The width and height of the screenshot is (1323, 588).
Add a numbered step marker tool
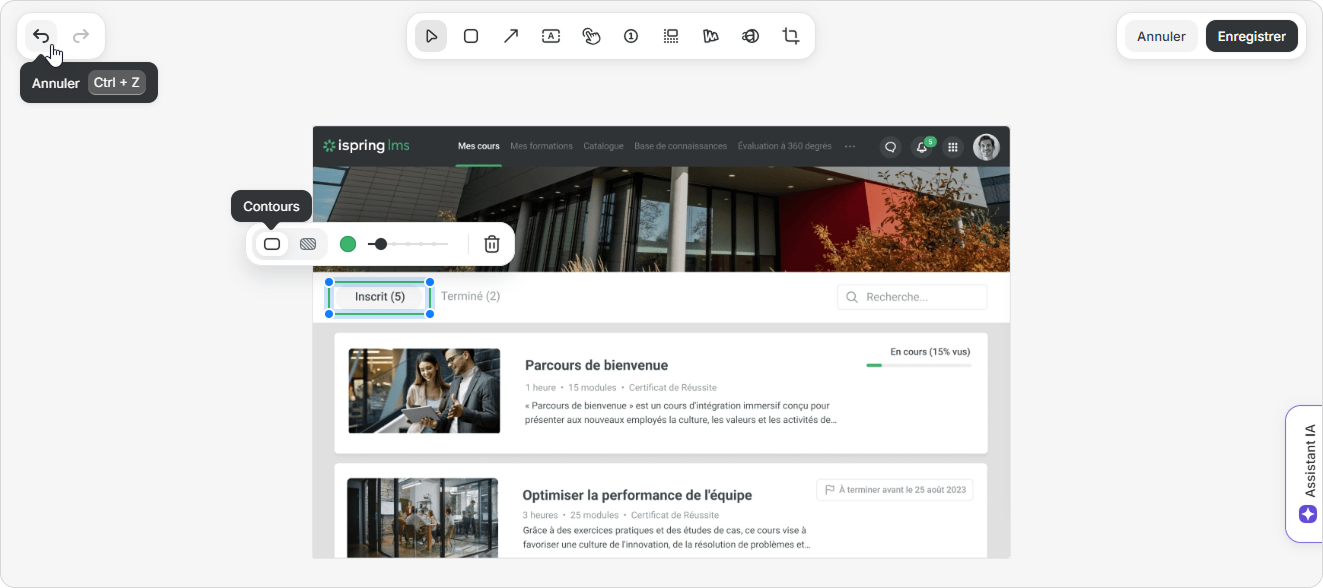(631, 36)
